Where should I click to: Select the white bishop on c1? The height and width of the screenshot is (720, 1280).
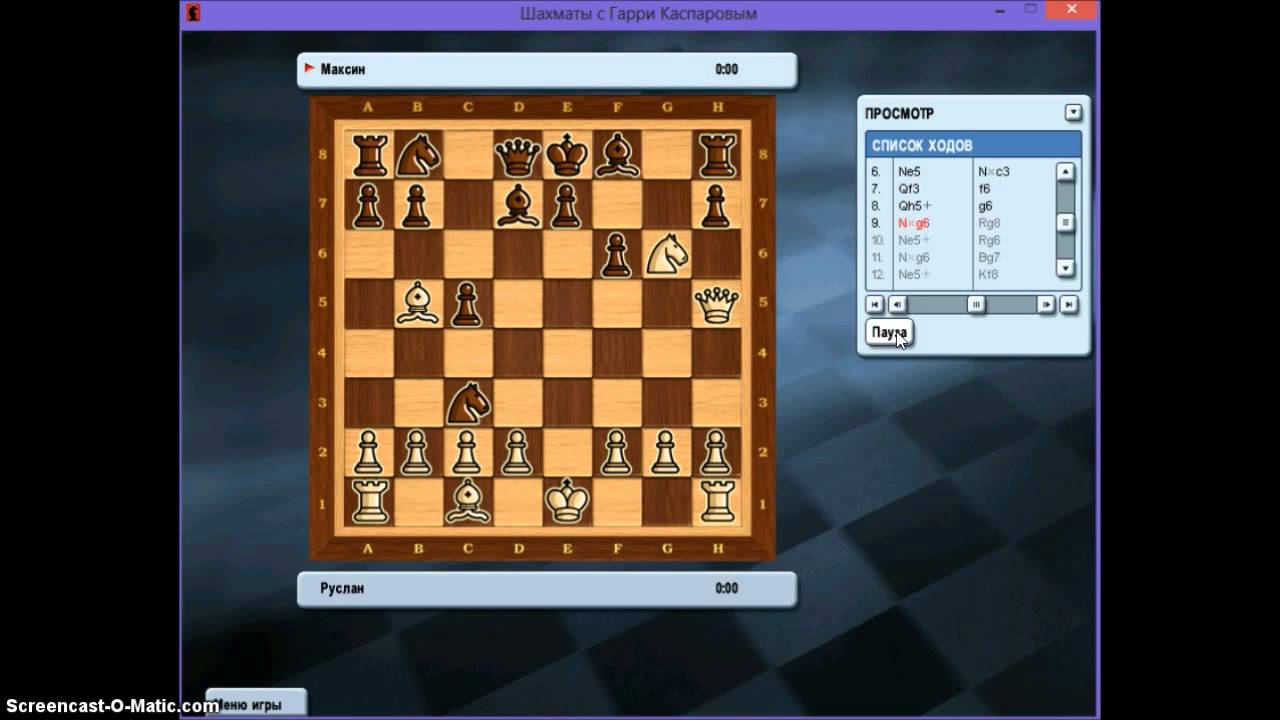click(468, 502)
